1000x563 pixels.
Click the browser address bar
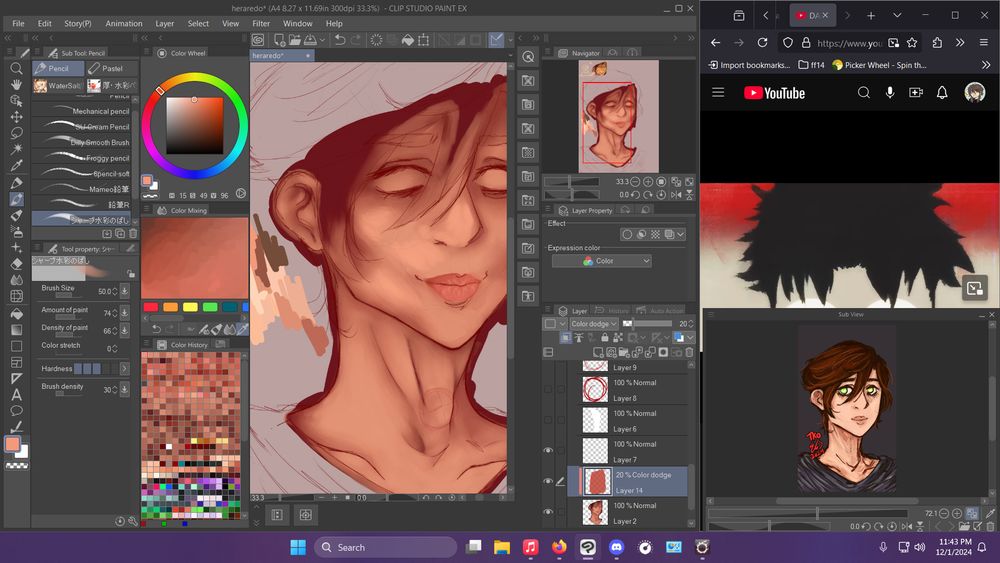pyautogui.click(x=850, y=43)
